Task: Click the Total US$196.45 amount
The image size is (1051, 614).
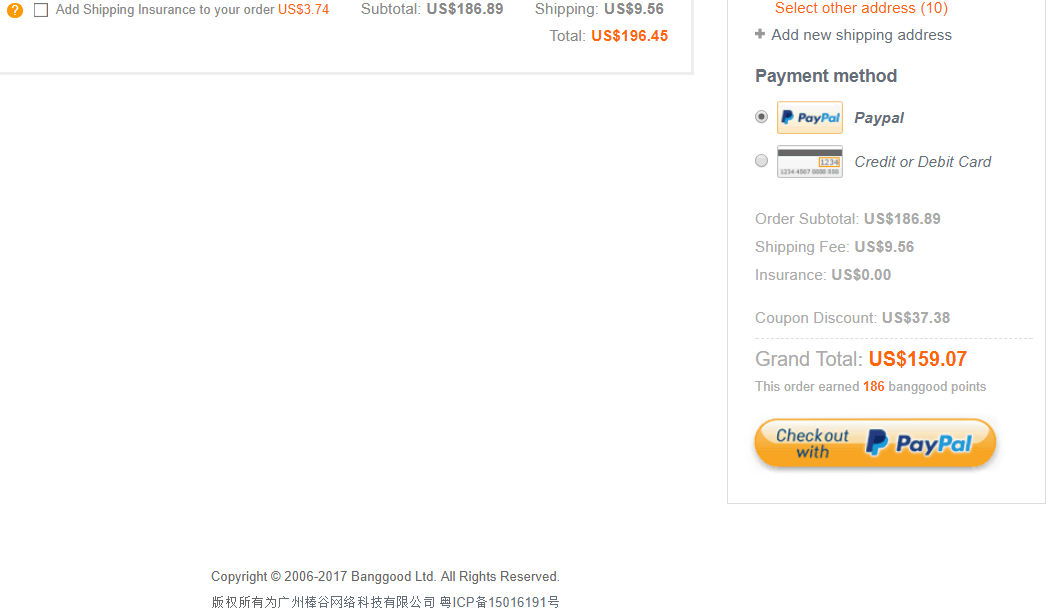Action: [x=629, y=36]
